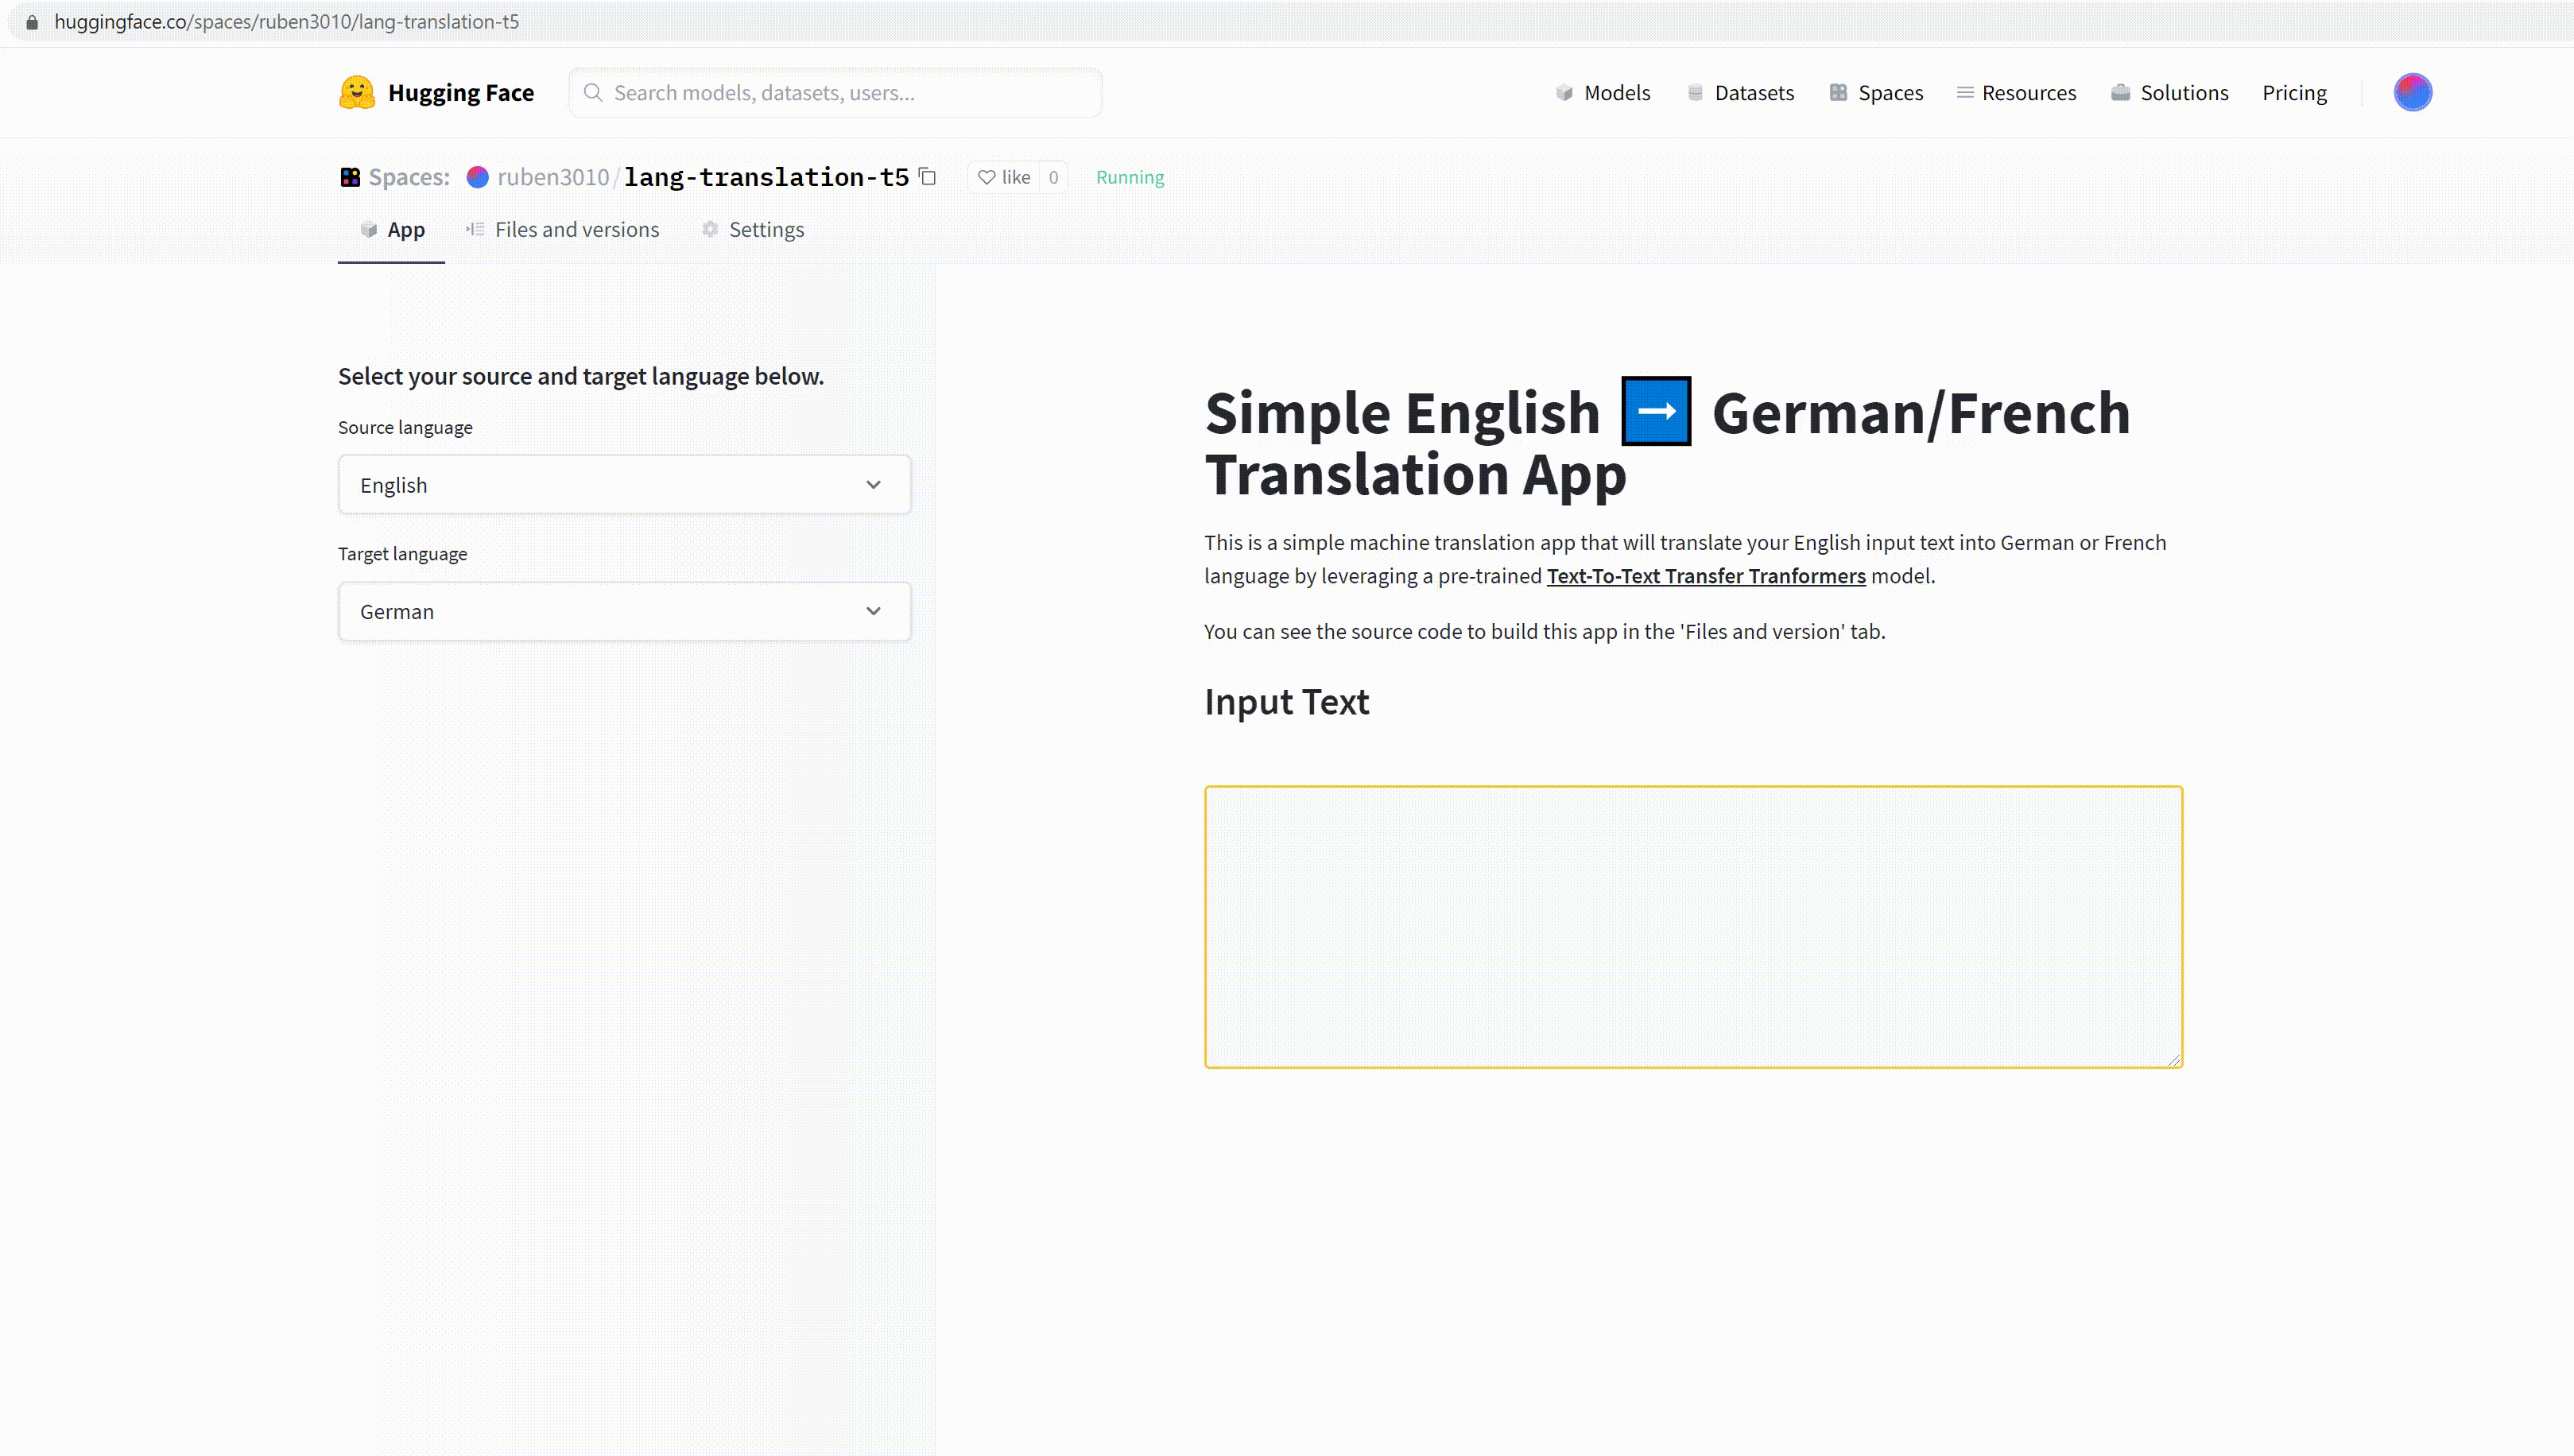The height and width of the screenshot is (1456, 2574).
Task: Click the Datasets icon in the navigation
Action: [1695, 92]
